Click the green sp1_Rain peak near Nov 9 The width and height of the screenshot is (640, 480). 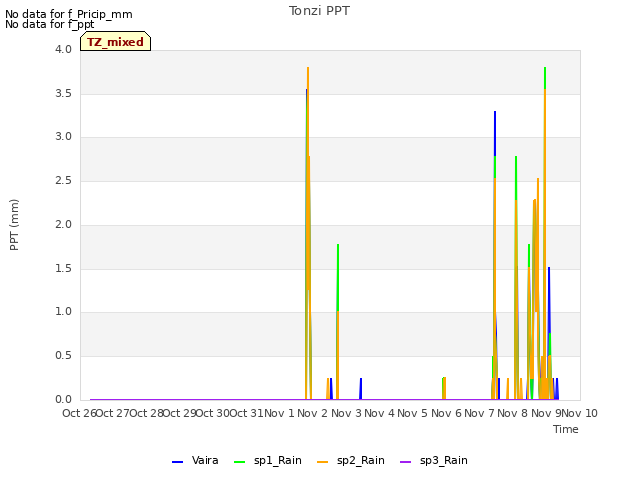tap(545, 78)
